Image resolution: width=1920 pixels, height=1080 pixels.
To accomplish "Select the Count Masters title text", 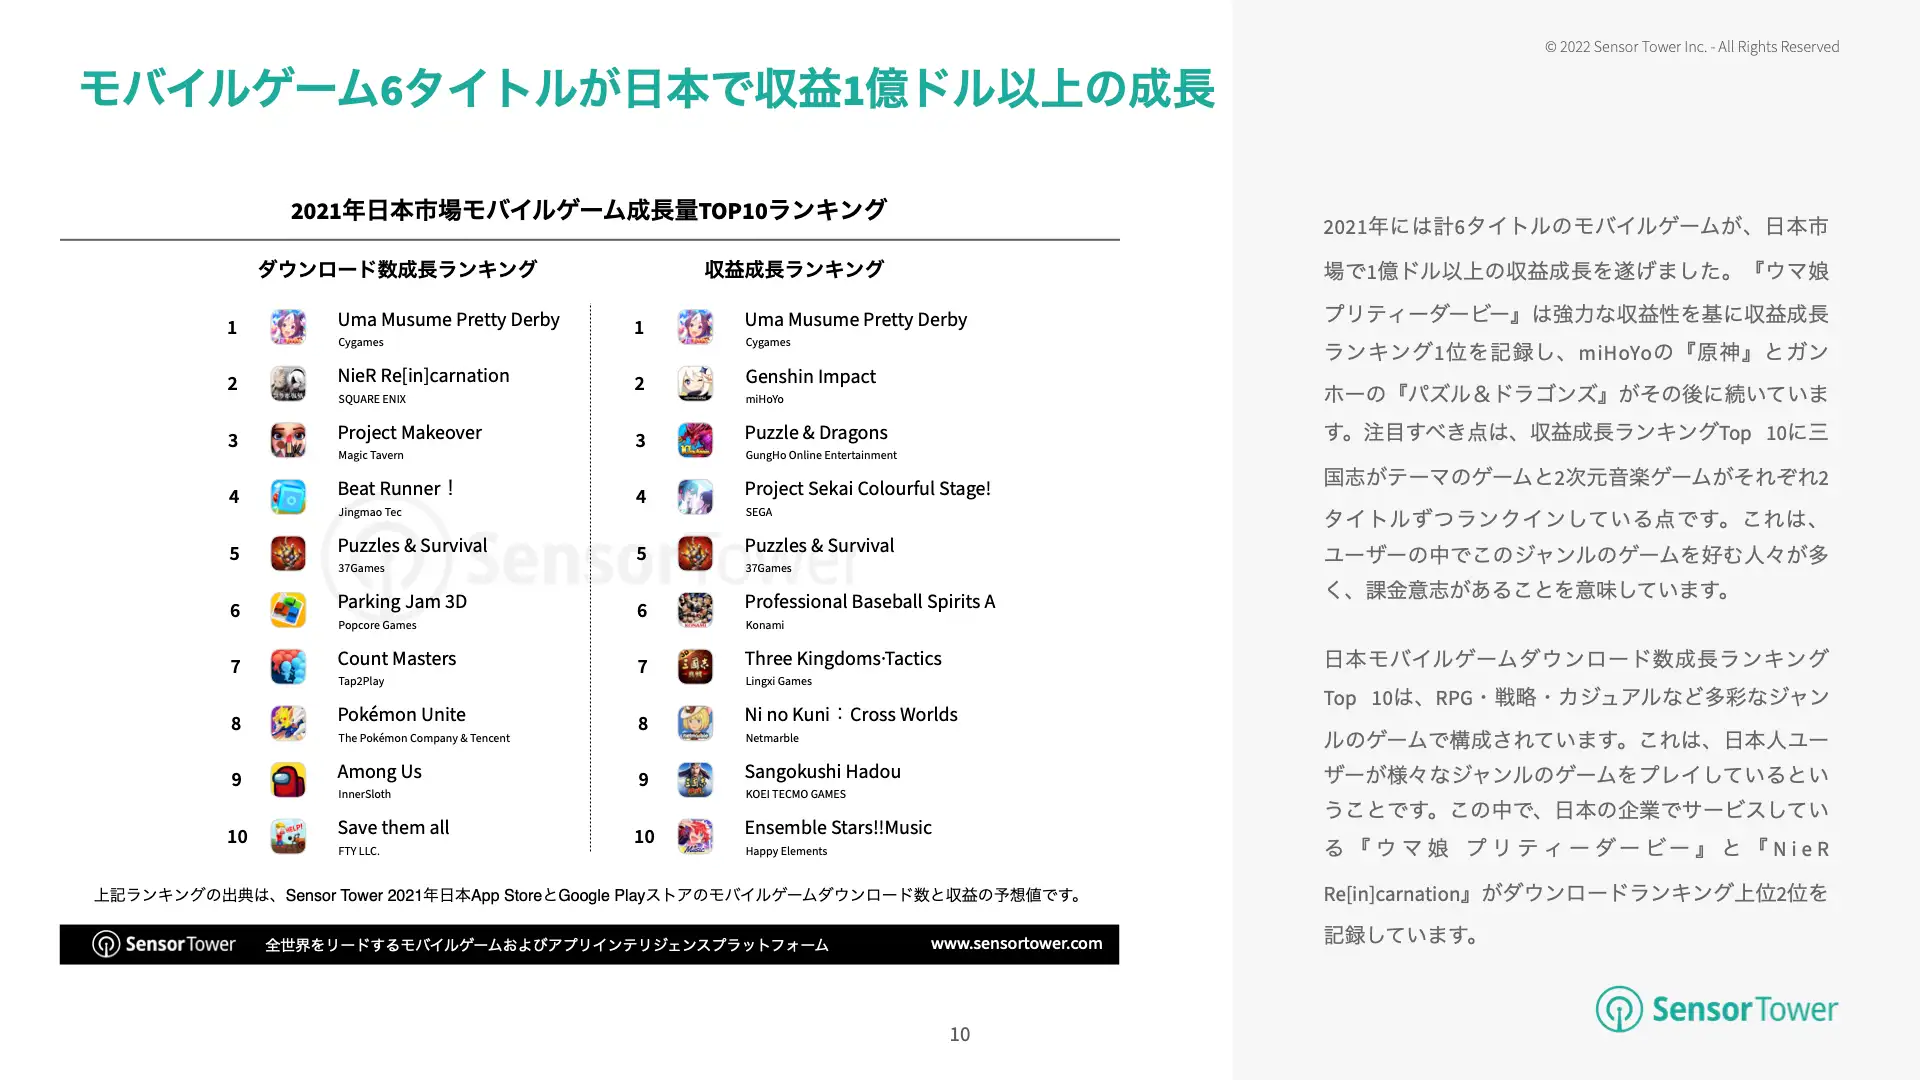I will point(397,659).
